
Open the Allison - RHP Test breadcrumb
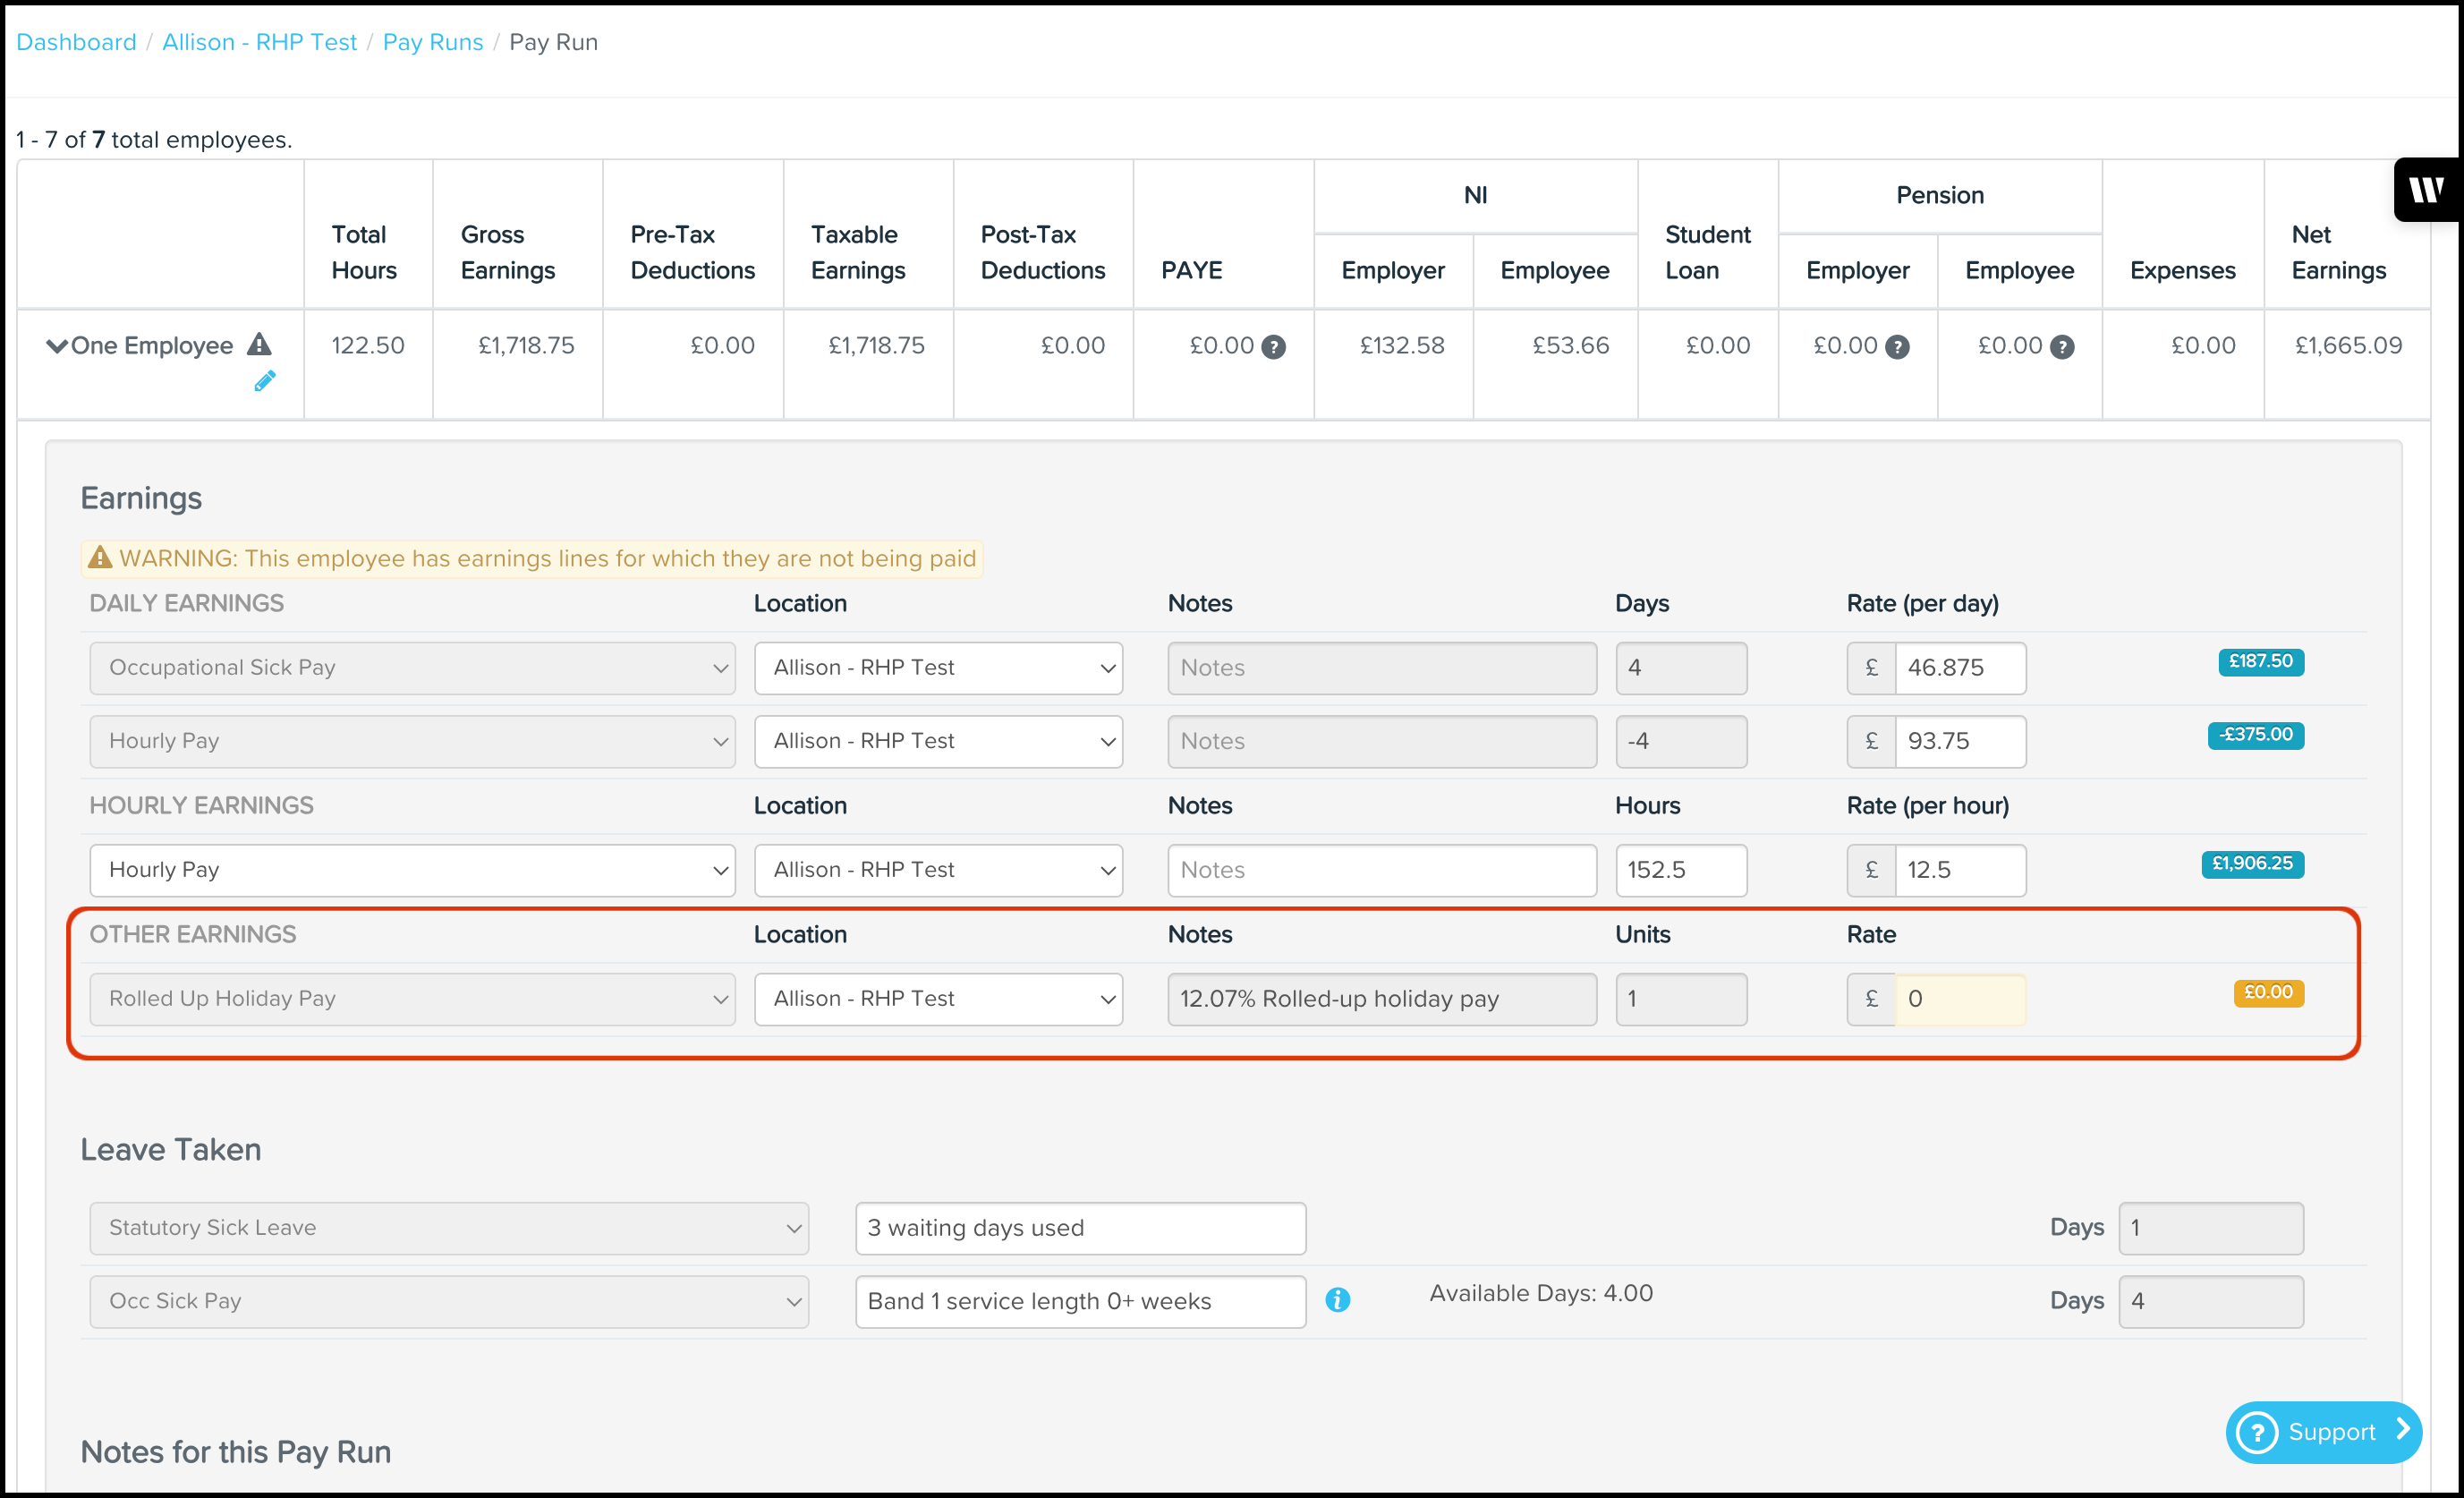259,42
